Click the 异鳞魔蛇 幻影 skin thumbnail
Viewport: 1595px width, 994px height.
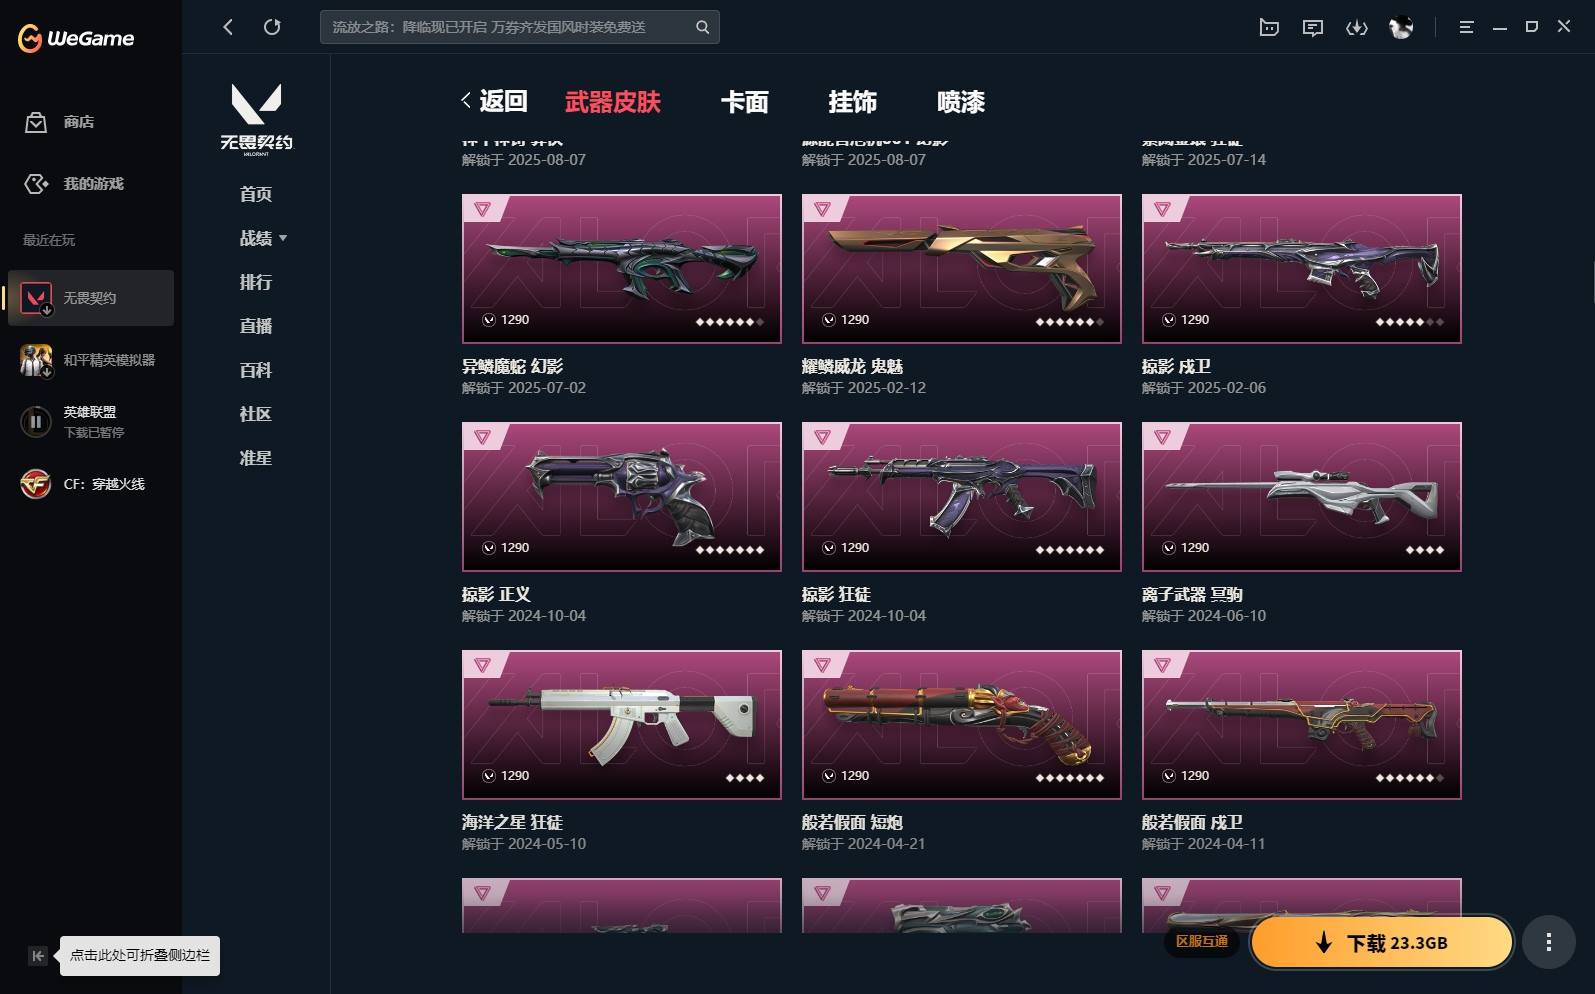tap(621, 269)
